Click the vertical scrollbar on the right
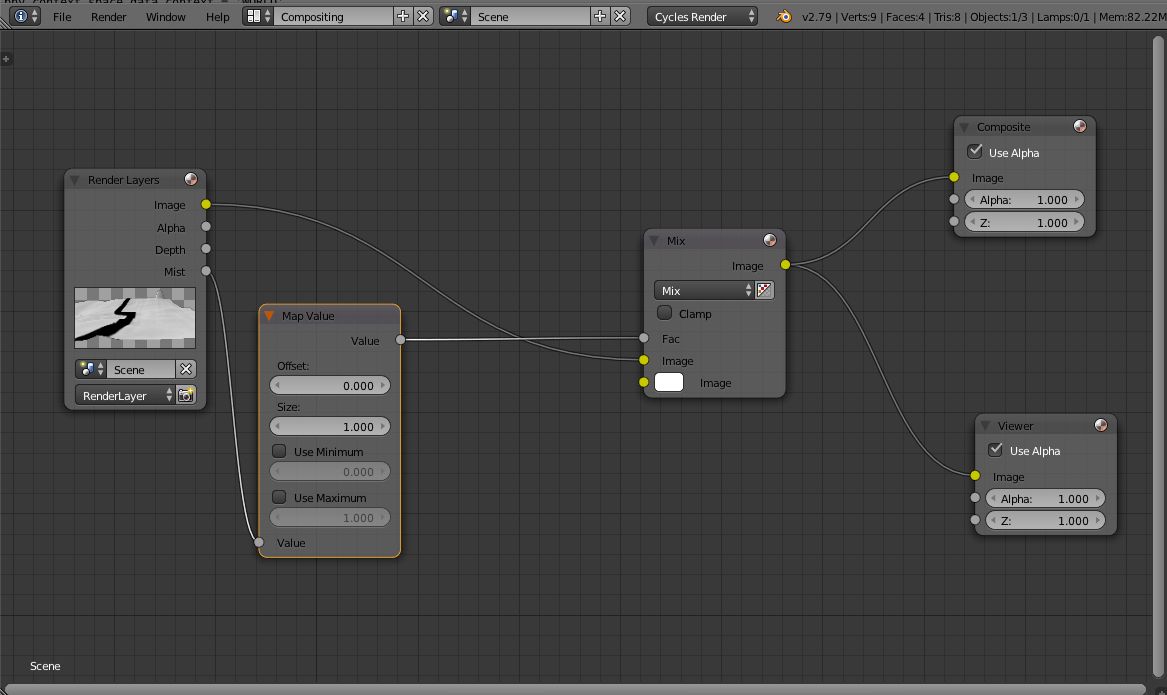This screenshot has width=1167, height=695. pyautogui.click(x=1159, y=357)
